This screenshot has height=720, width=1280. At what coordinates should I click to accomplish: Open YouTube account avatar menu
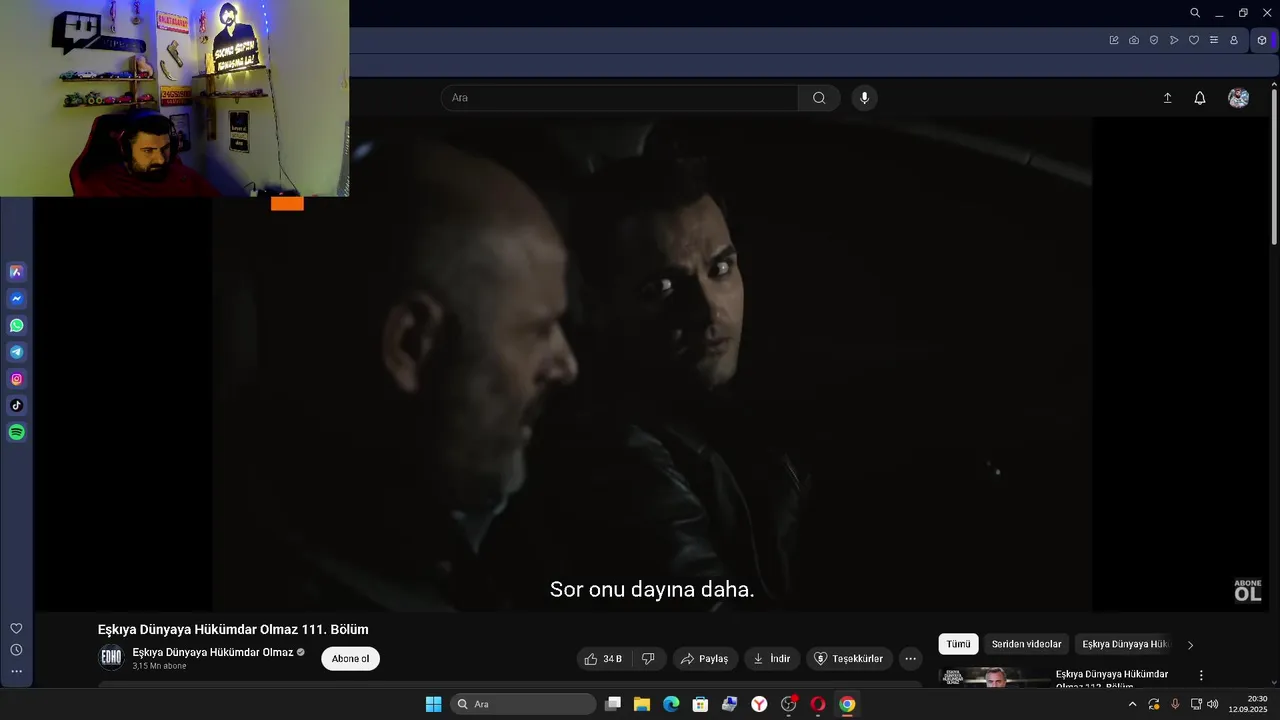[x=1239, y=98]
